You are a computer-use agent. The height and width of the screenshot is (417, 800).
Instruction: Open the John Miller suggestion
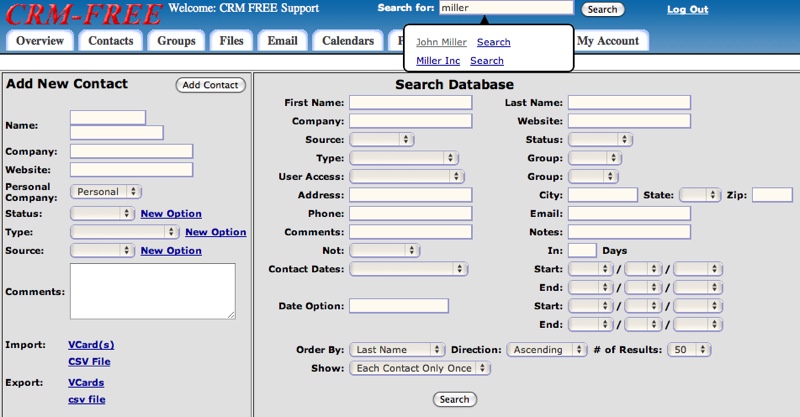441,42
